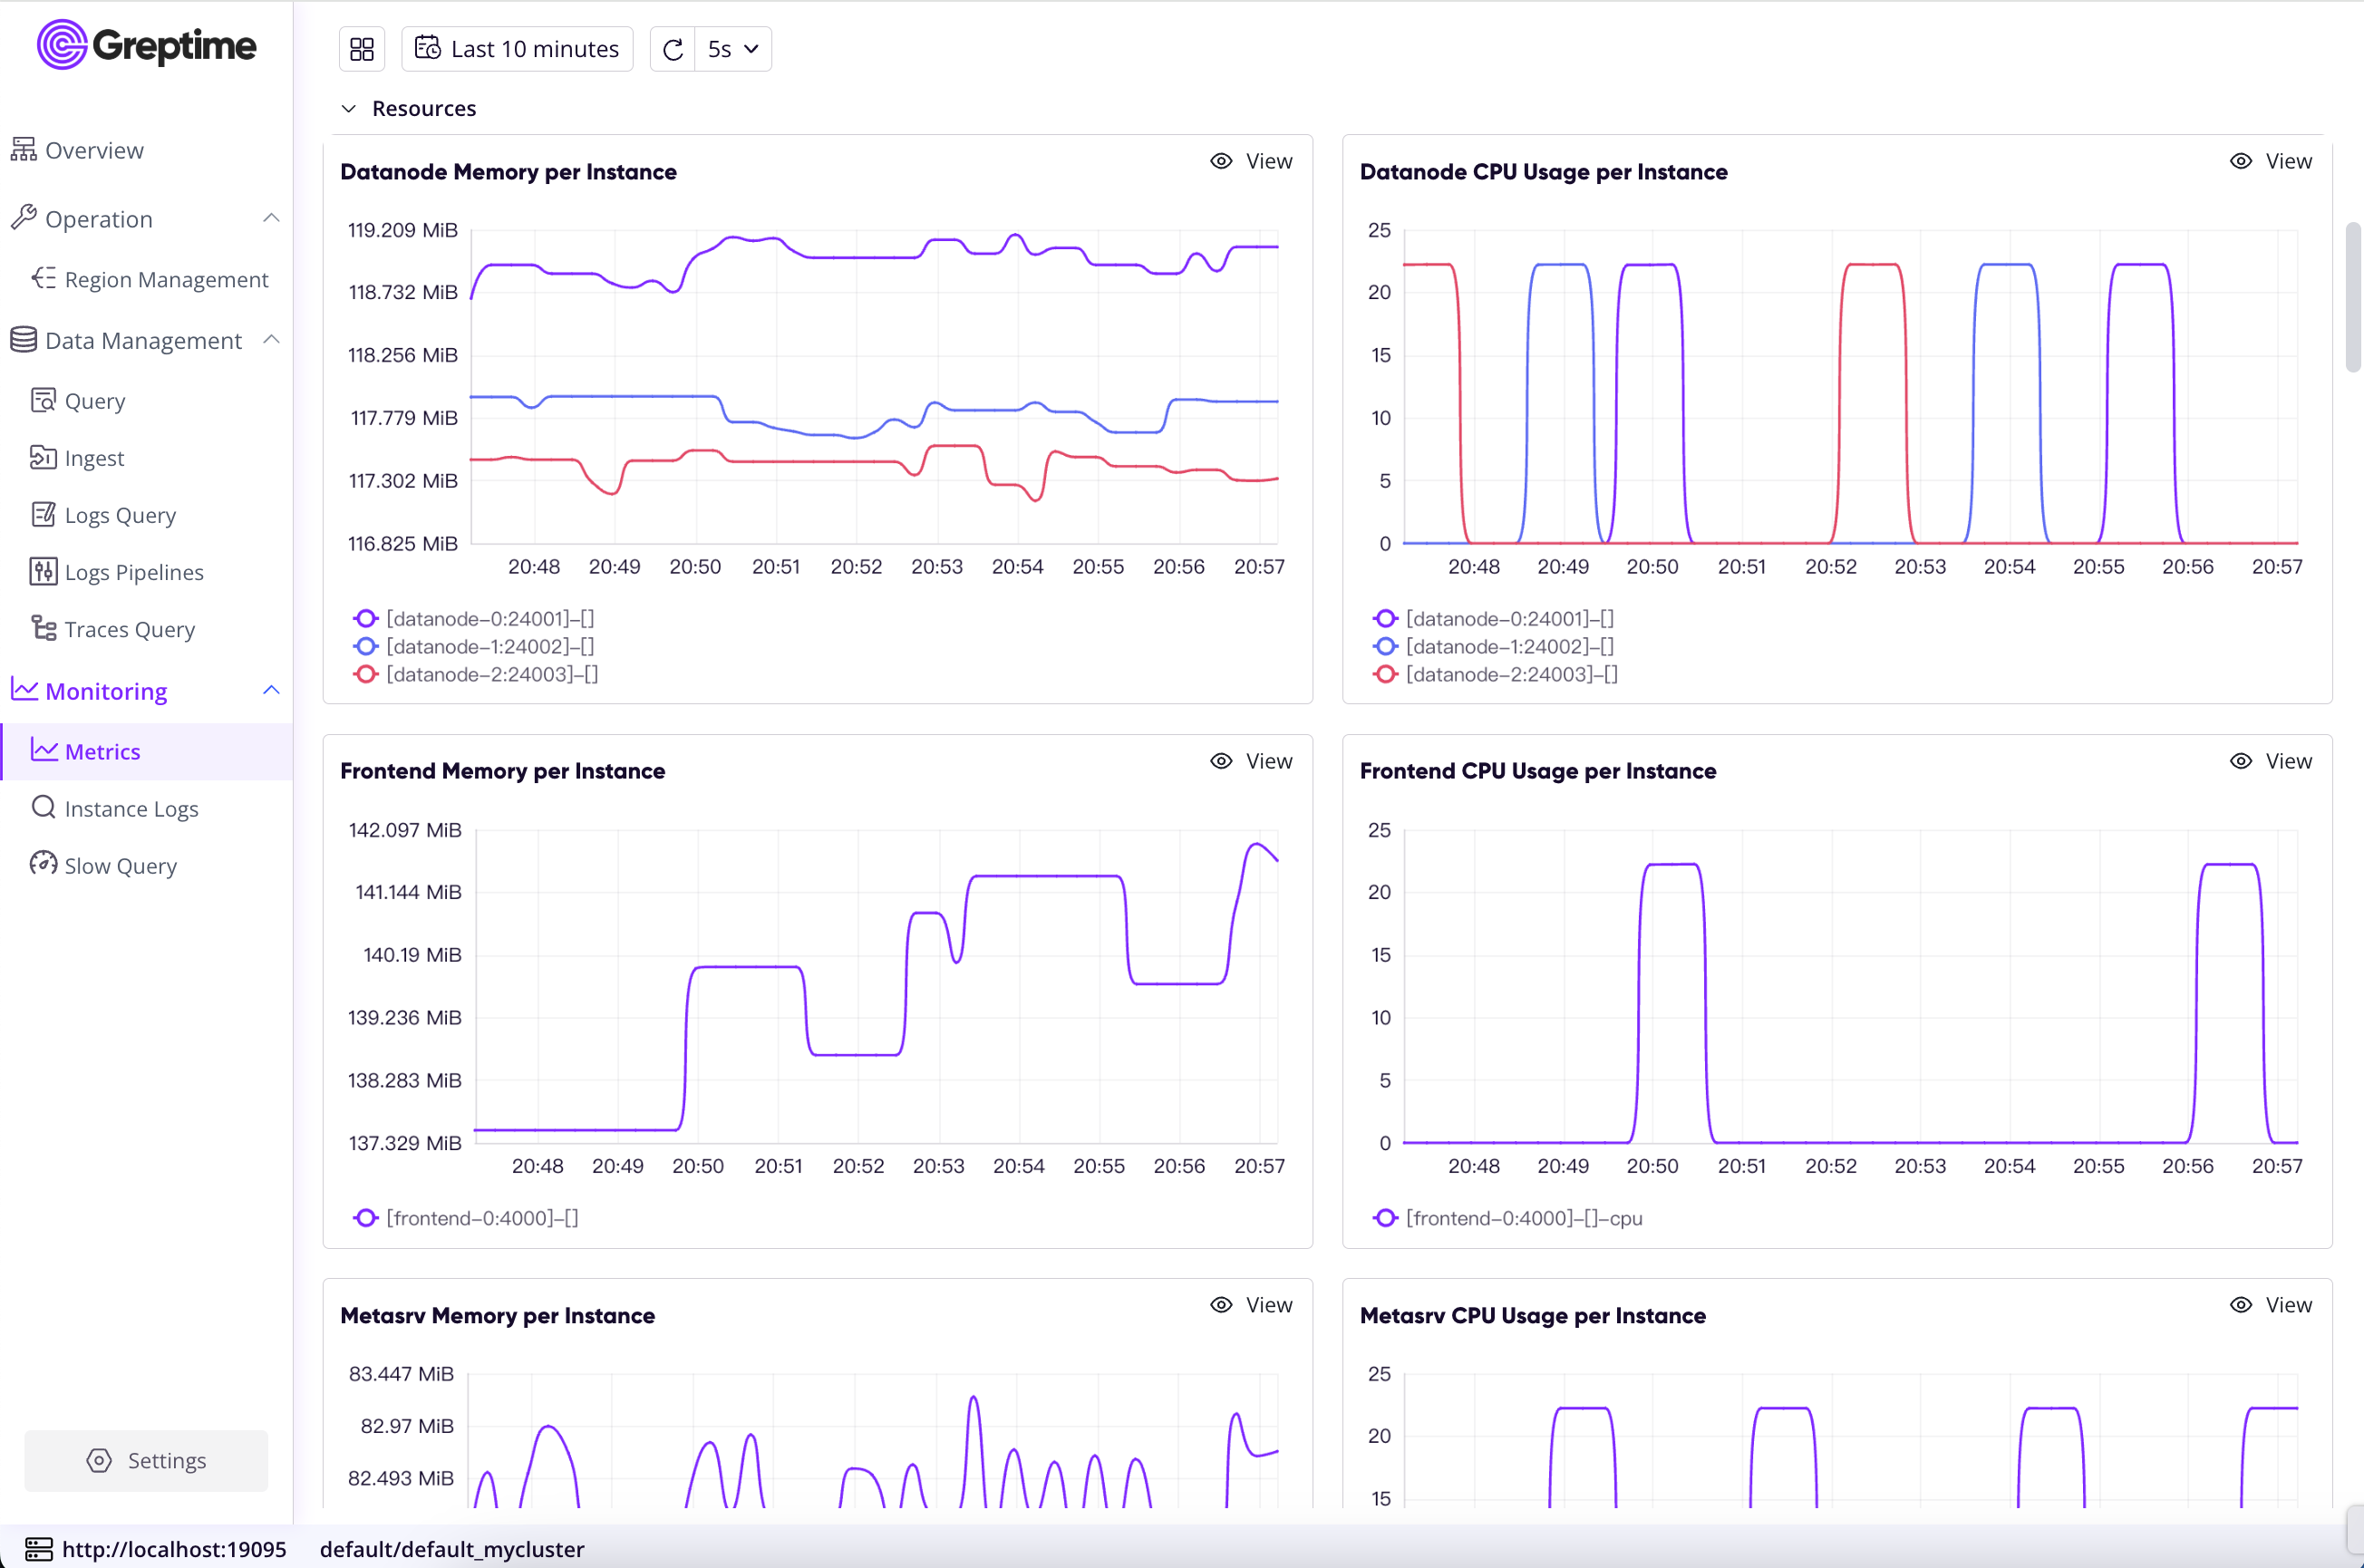Image resolution: width=2364 pixels, height=1568 pixels.
Task: Collapse the Data Management section
Action: 272,340
